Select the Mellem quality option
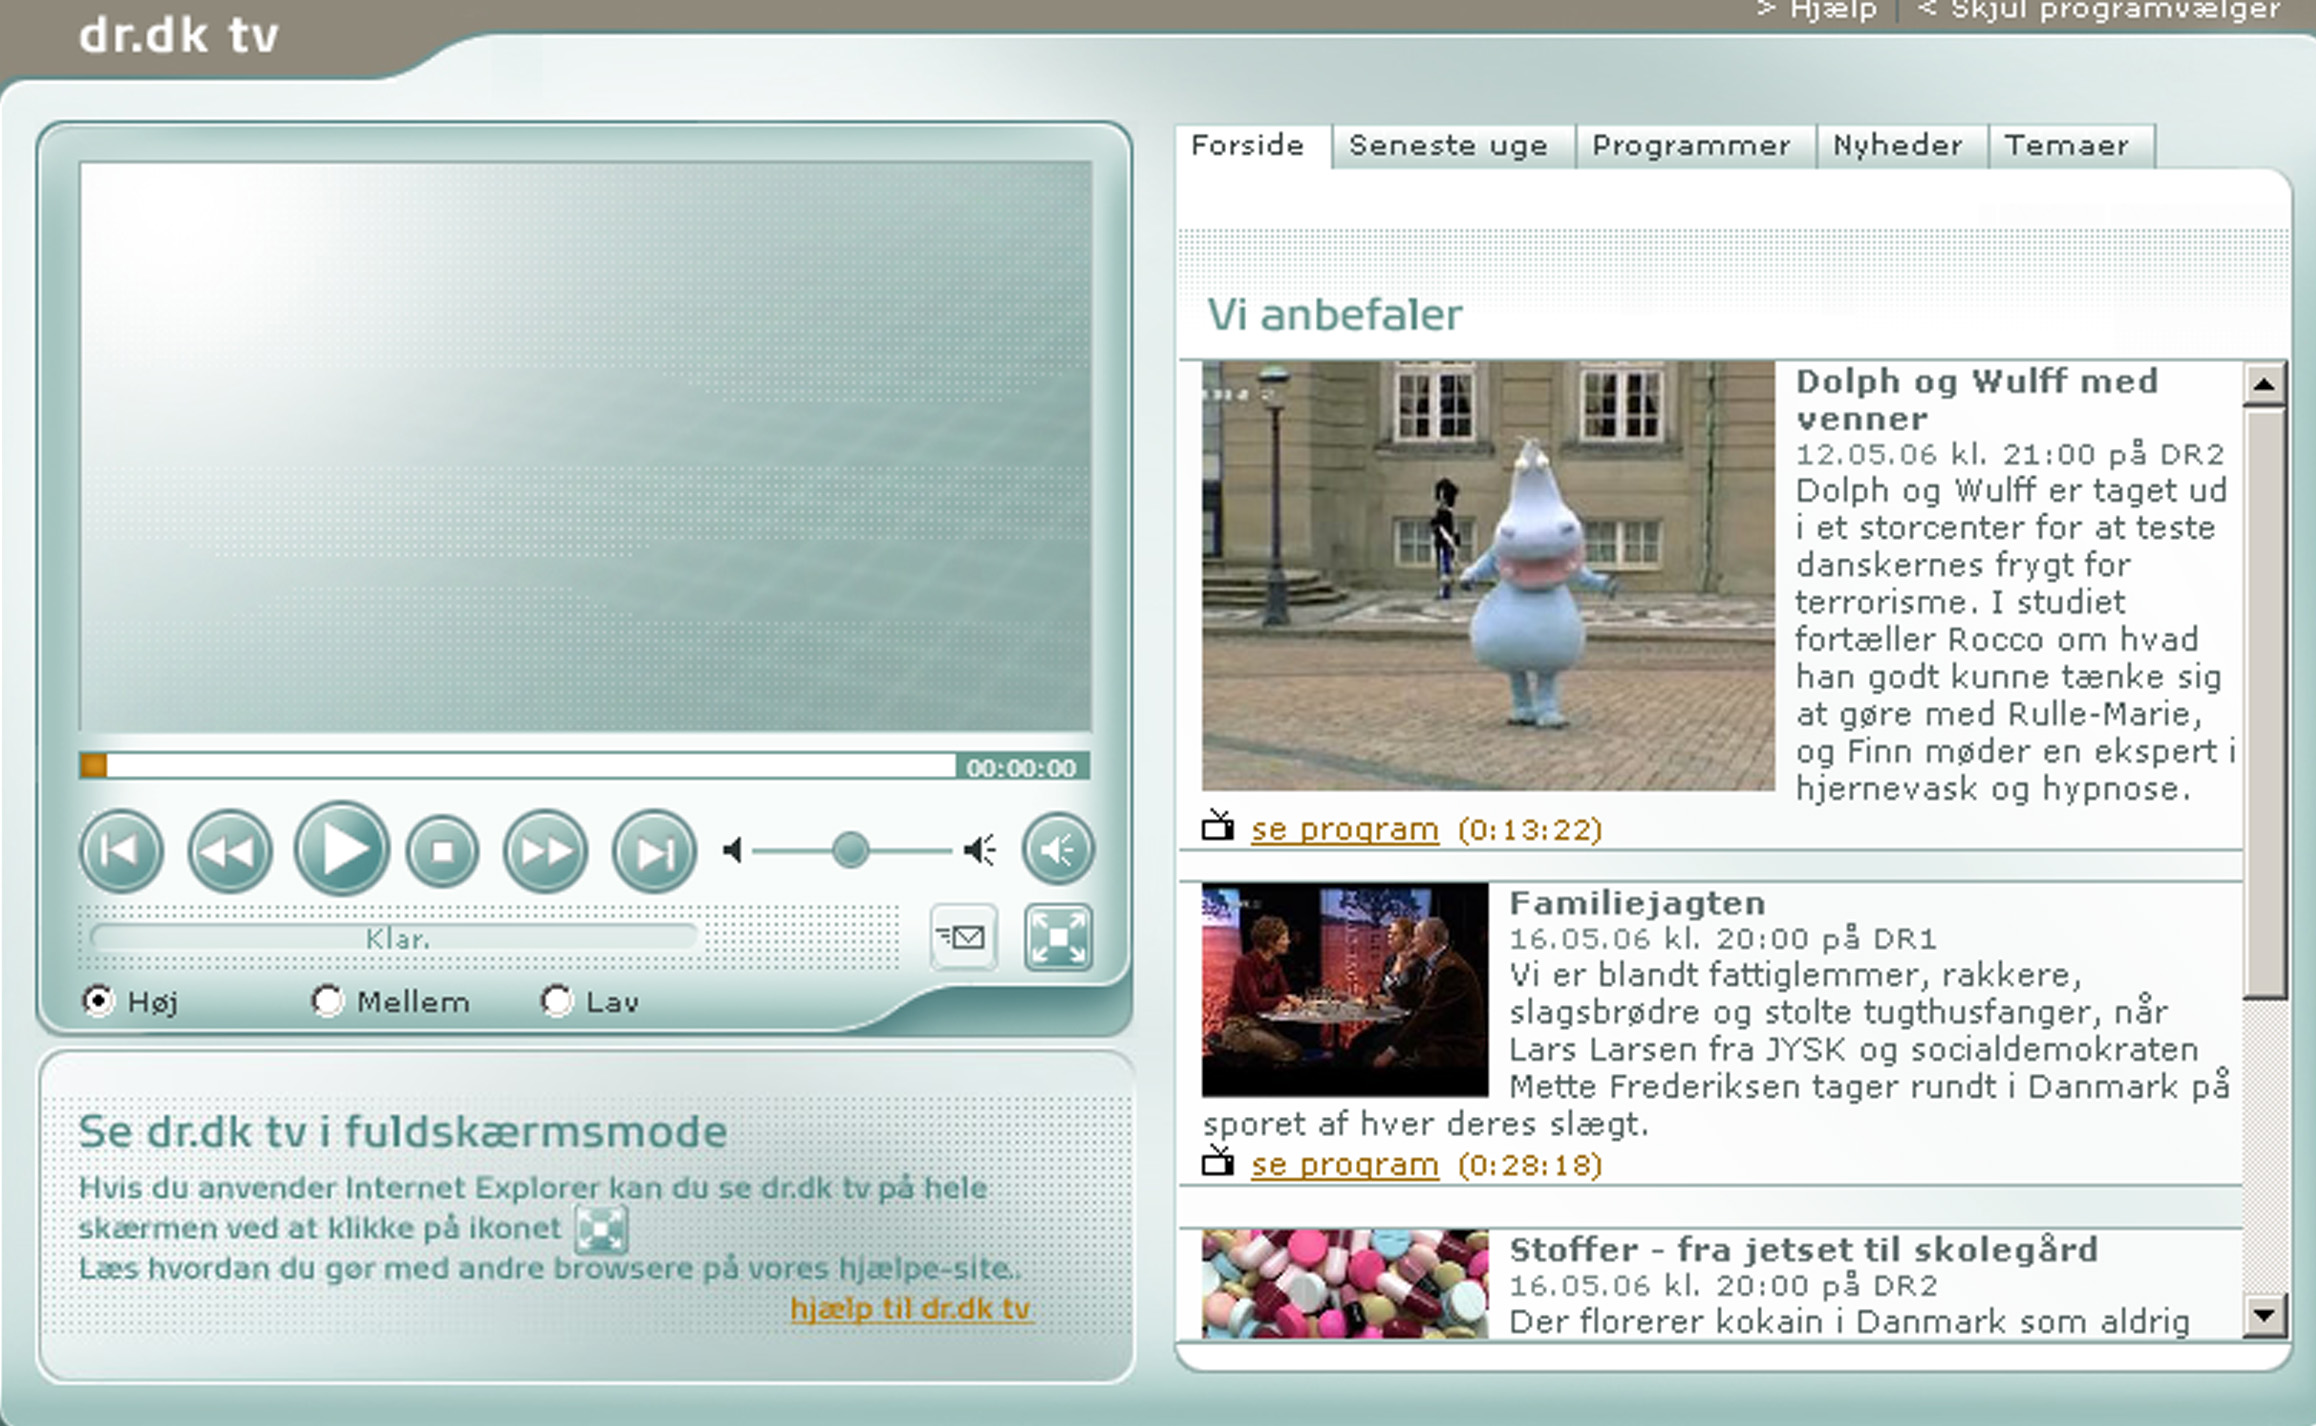 point(327,1000)
